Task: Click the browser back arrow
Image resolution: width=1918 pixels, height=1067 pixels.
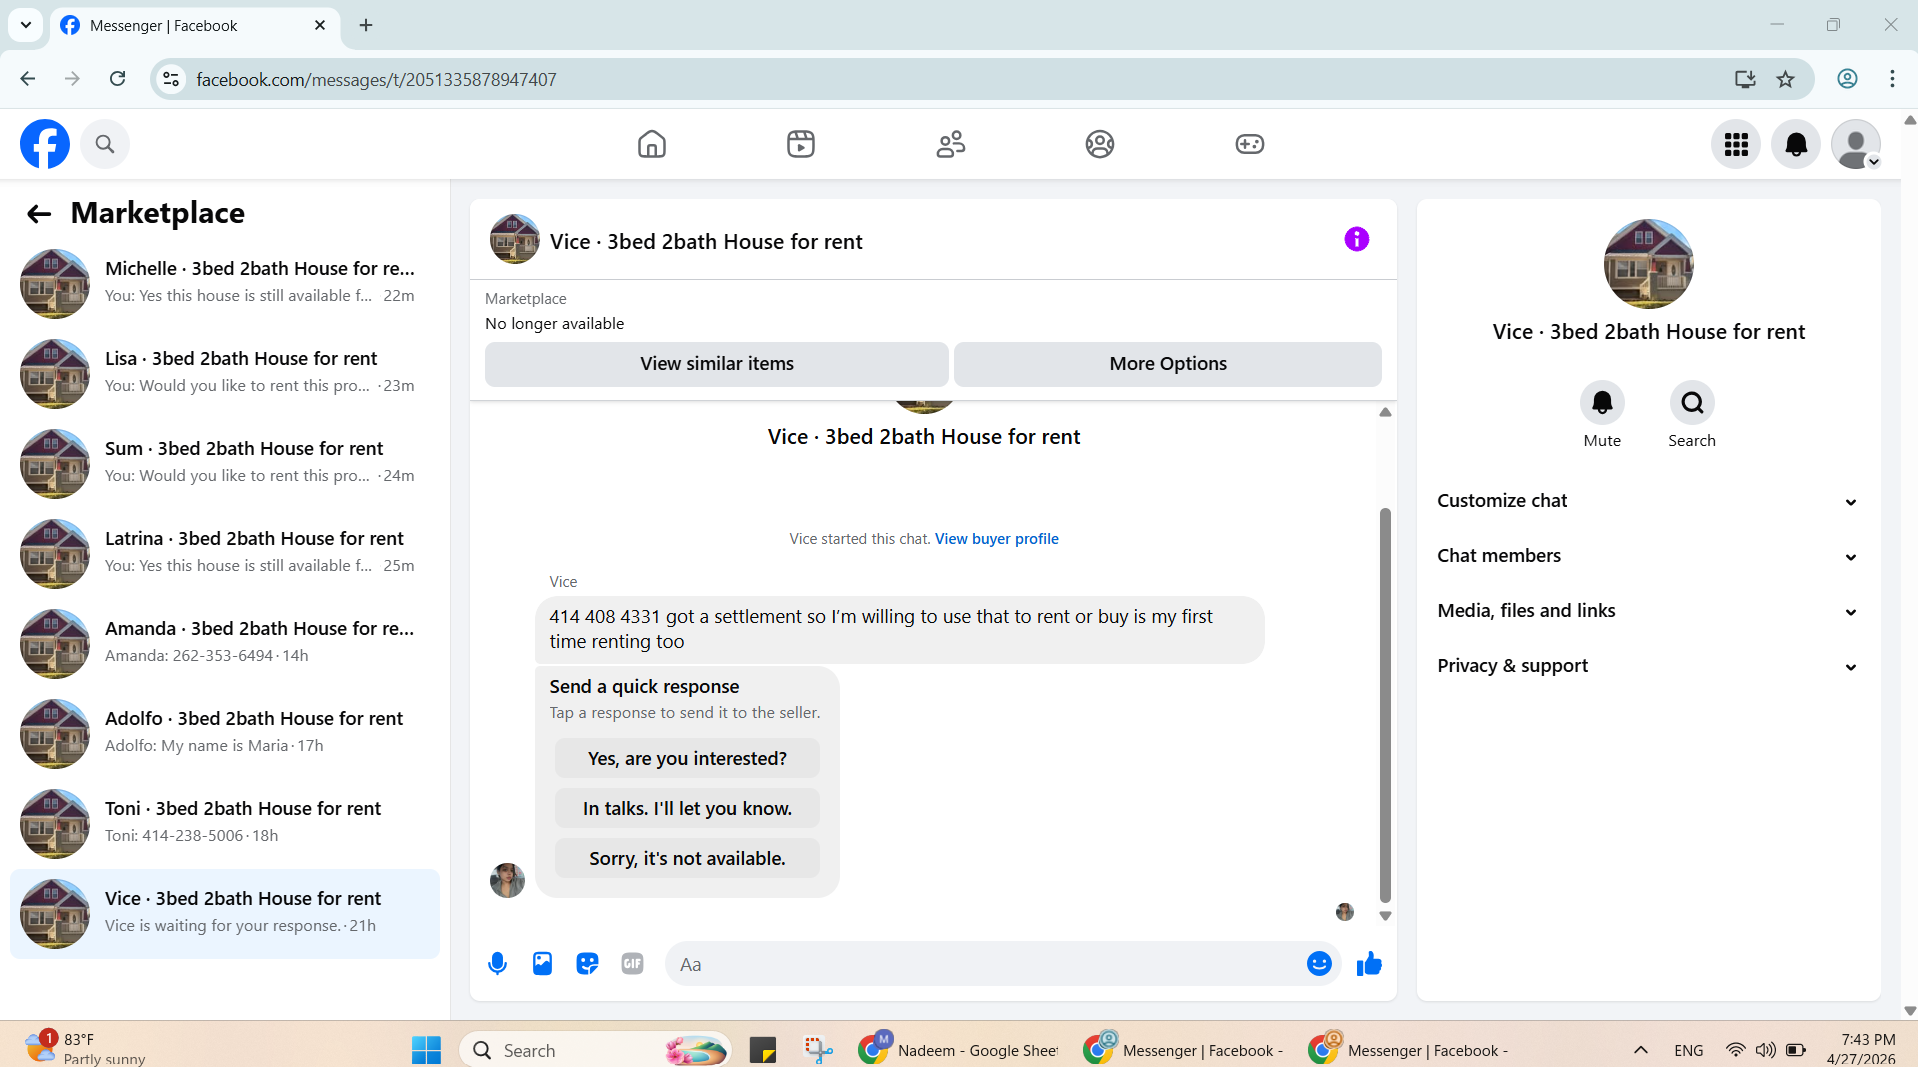Action: coord(28,79)
